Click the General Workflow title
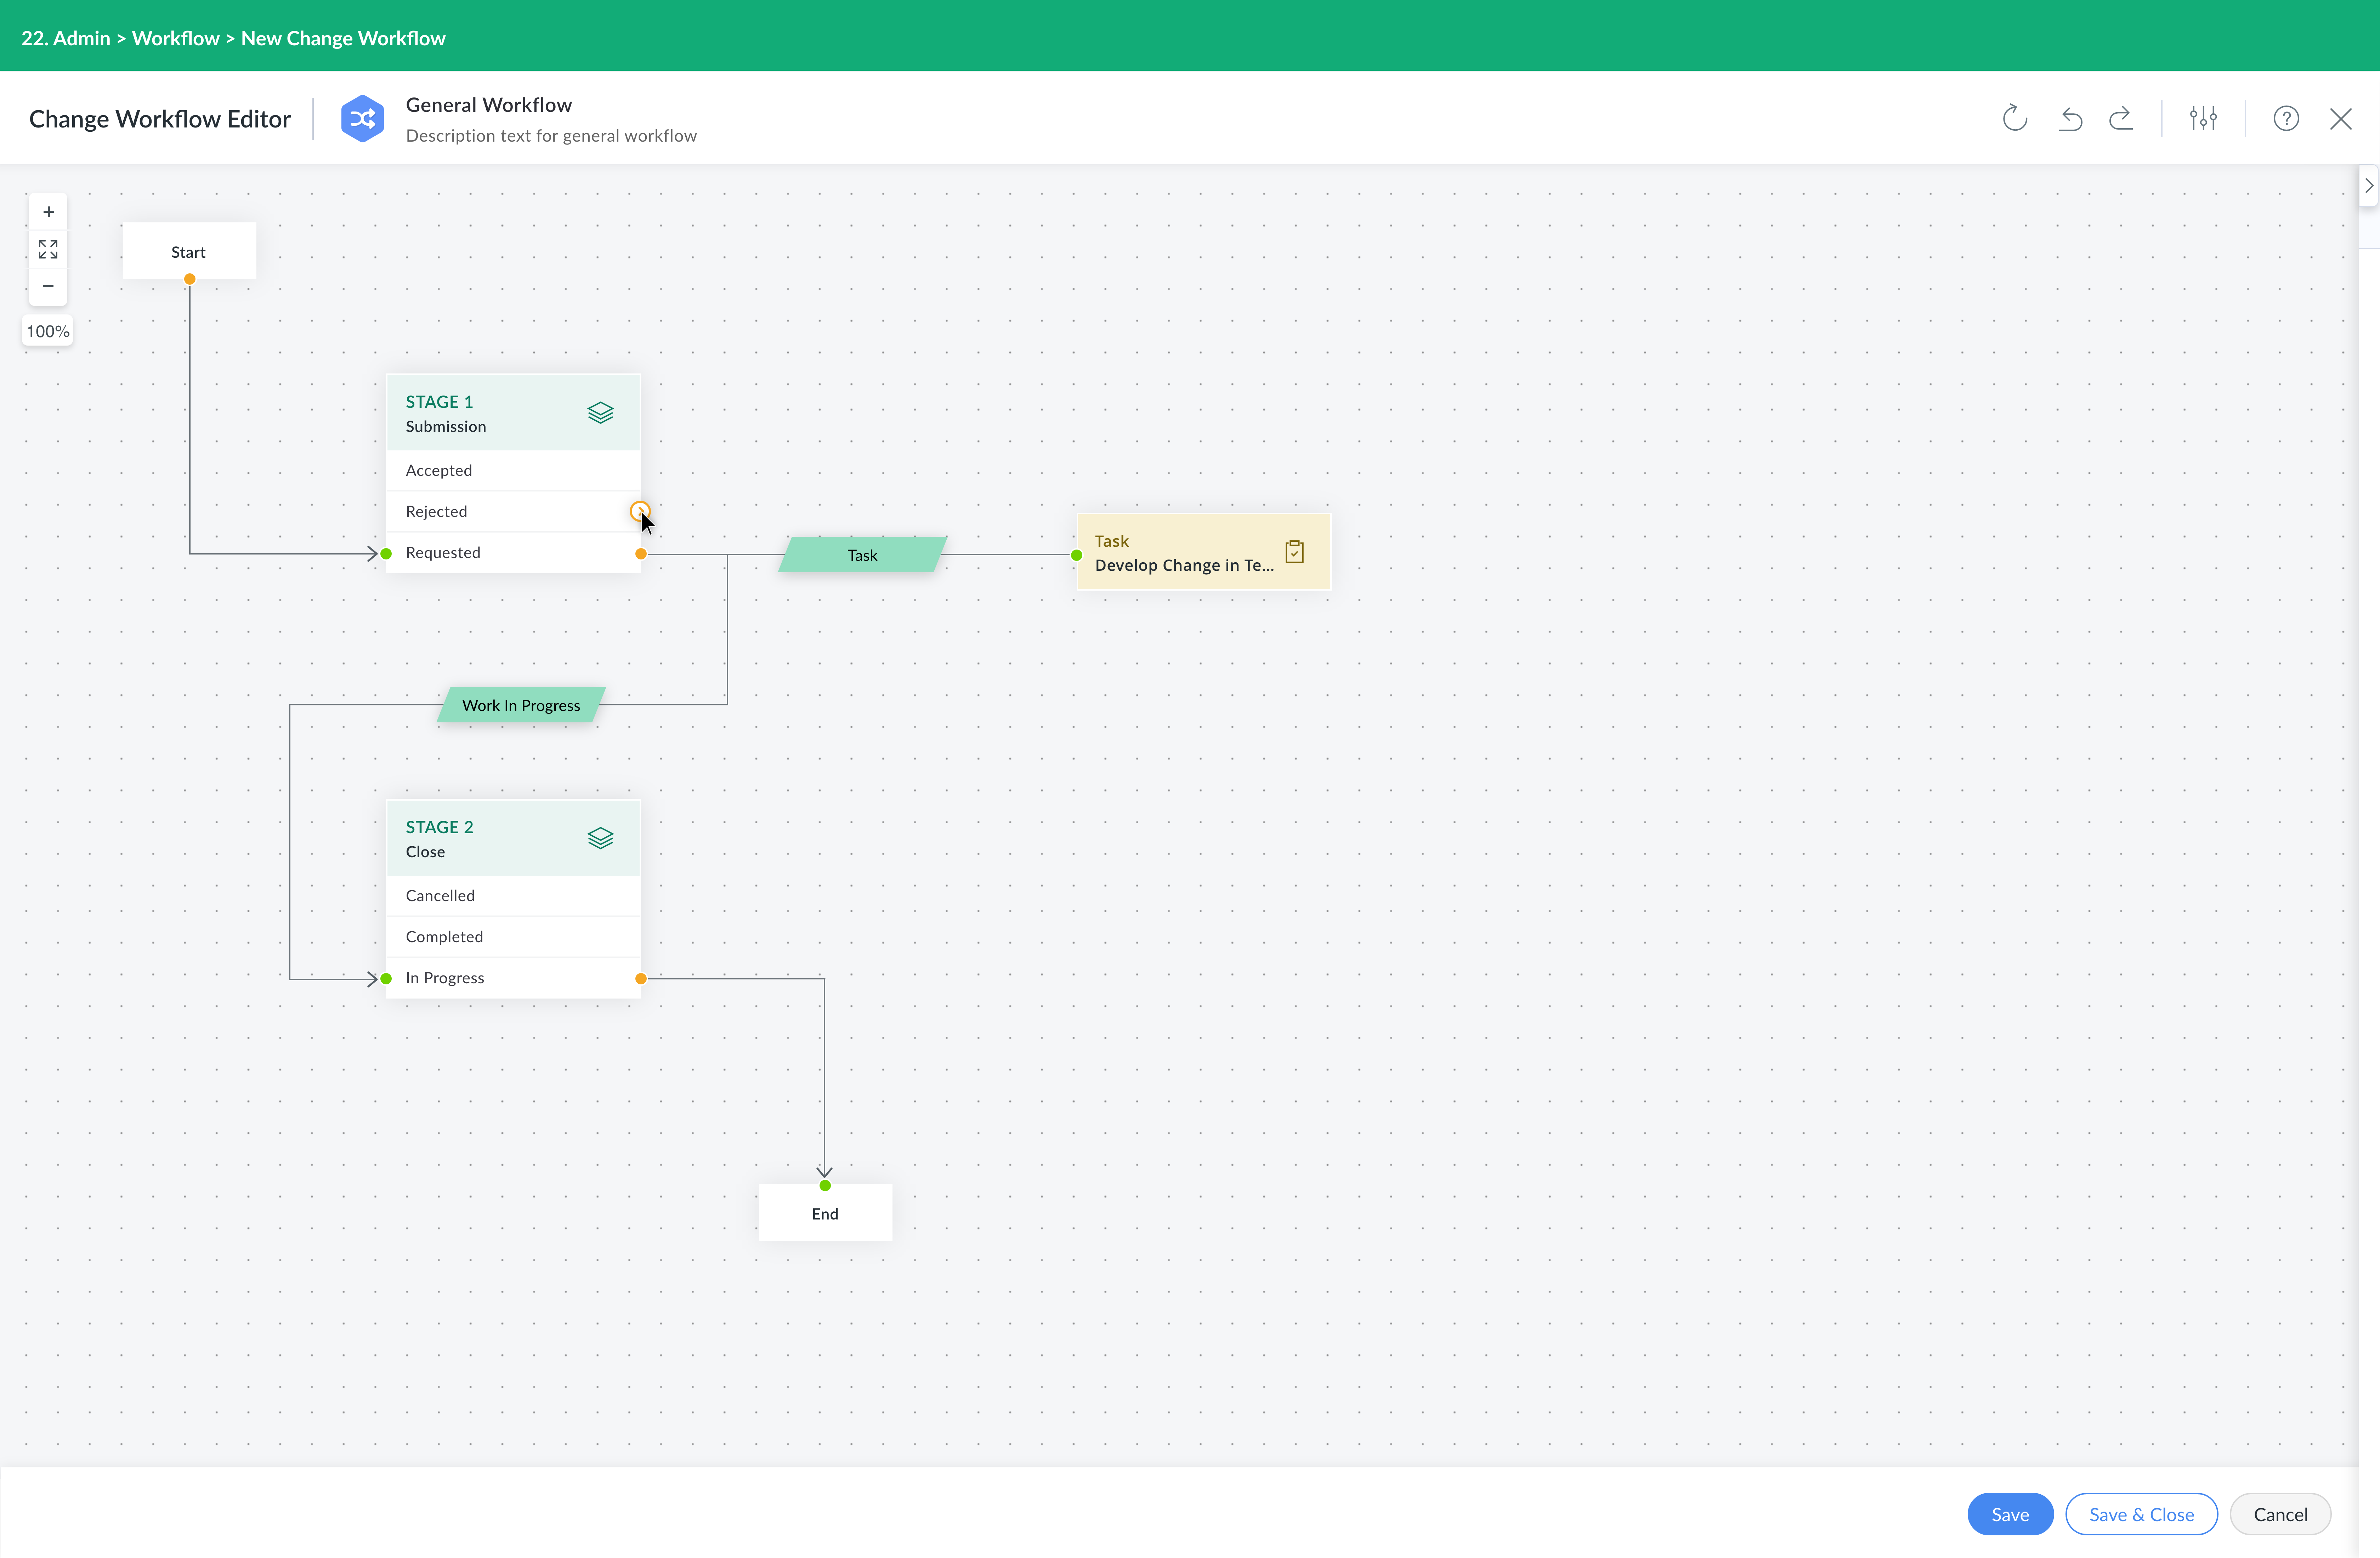The image size is (2380, 1558). pos(489,105)
